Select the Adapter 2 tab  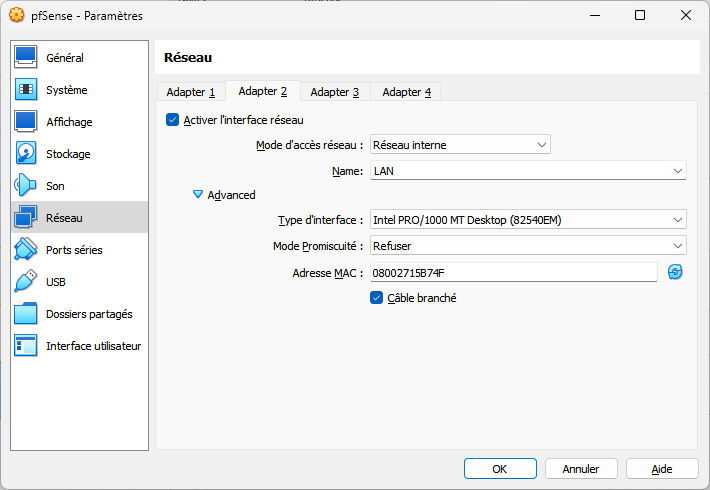[x=263, y=91]
